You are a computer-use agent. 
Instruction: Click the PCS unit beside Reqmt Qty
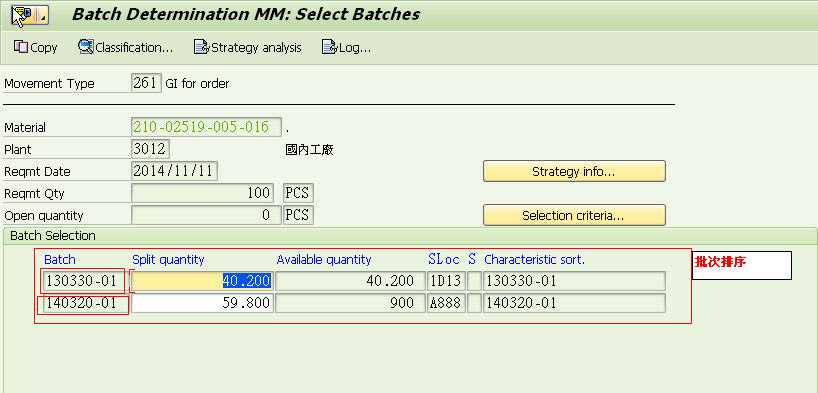coord(298,193)
